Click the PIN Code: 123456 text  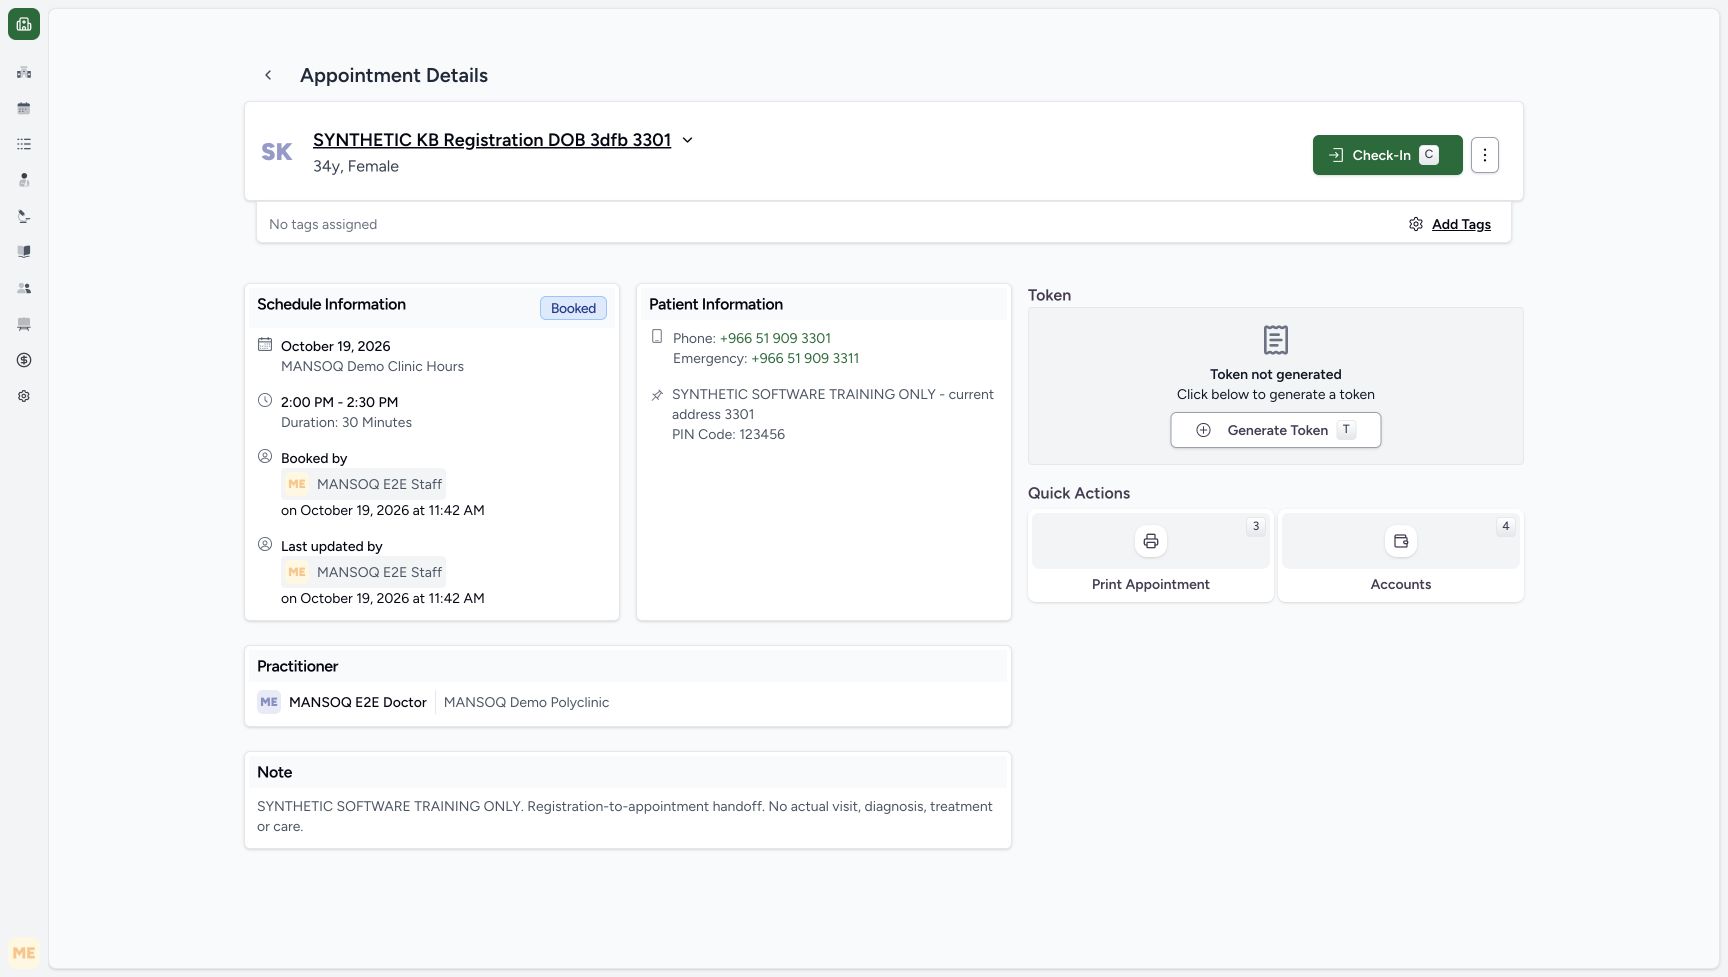point(728,434)
